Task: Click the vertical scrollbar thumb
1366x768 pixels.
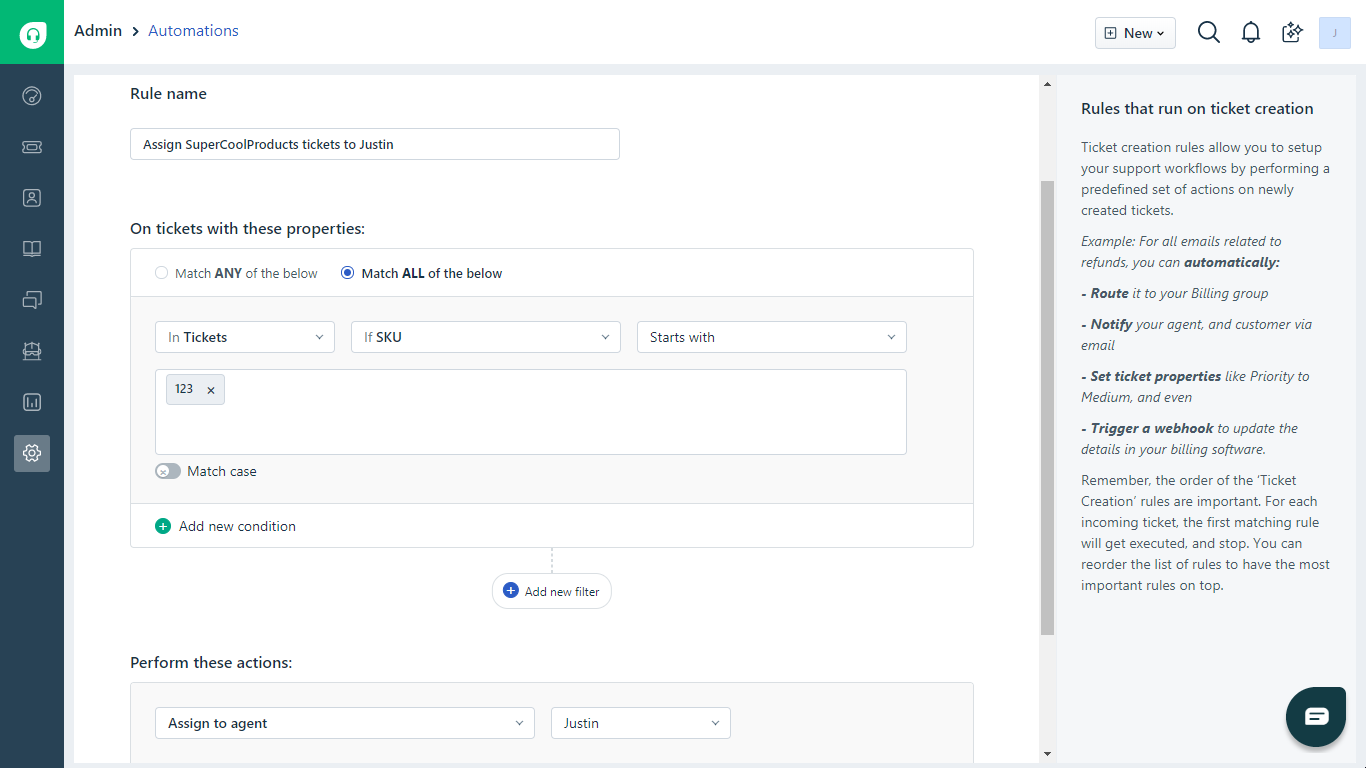Action: pos(1047,408)
